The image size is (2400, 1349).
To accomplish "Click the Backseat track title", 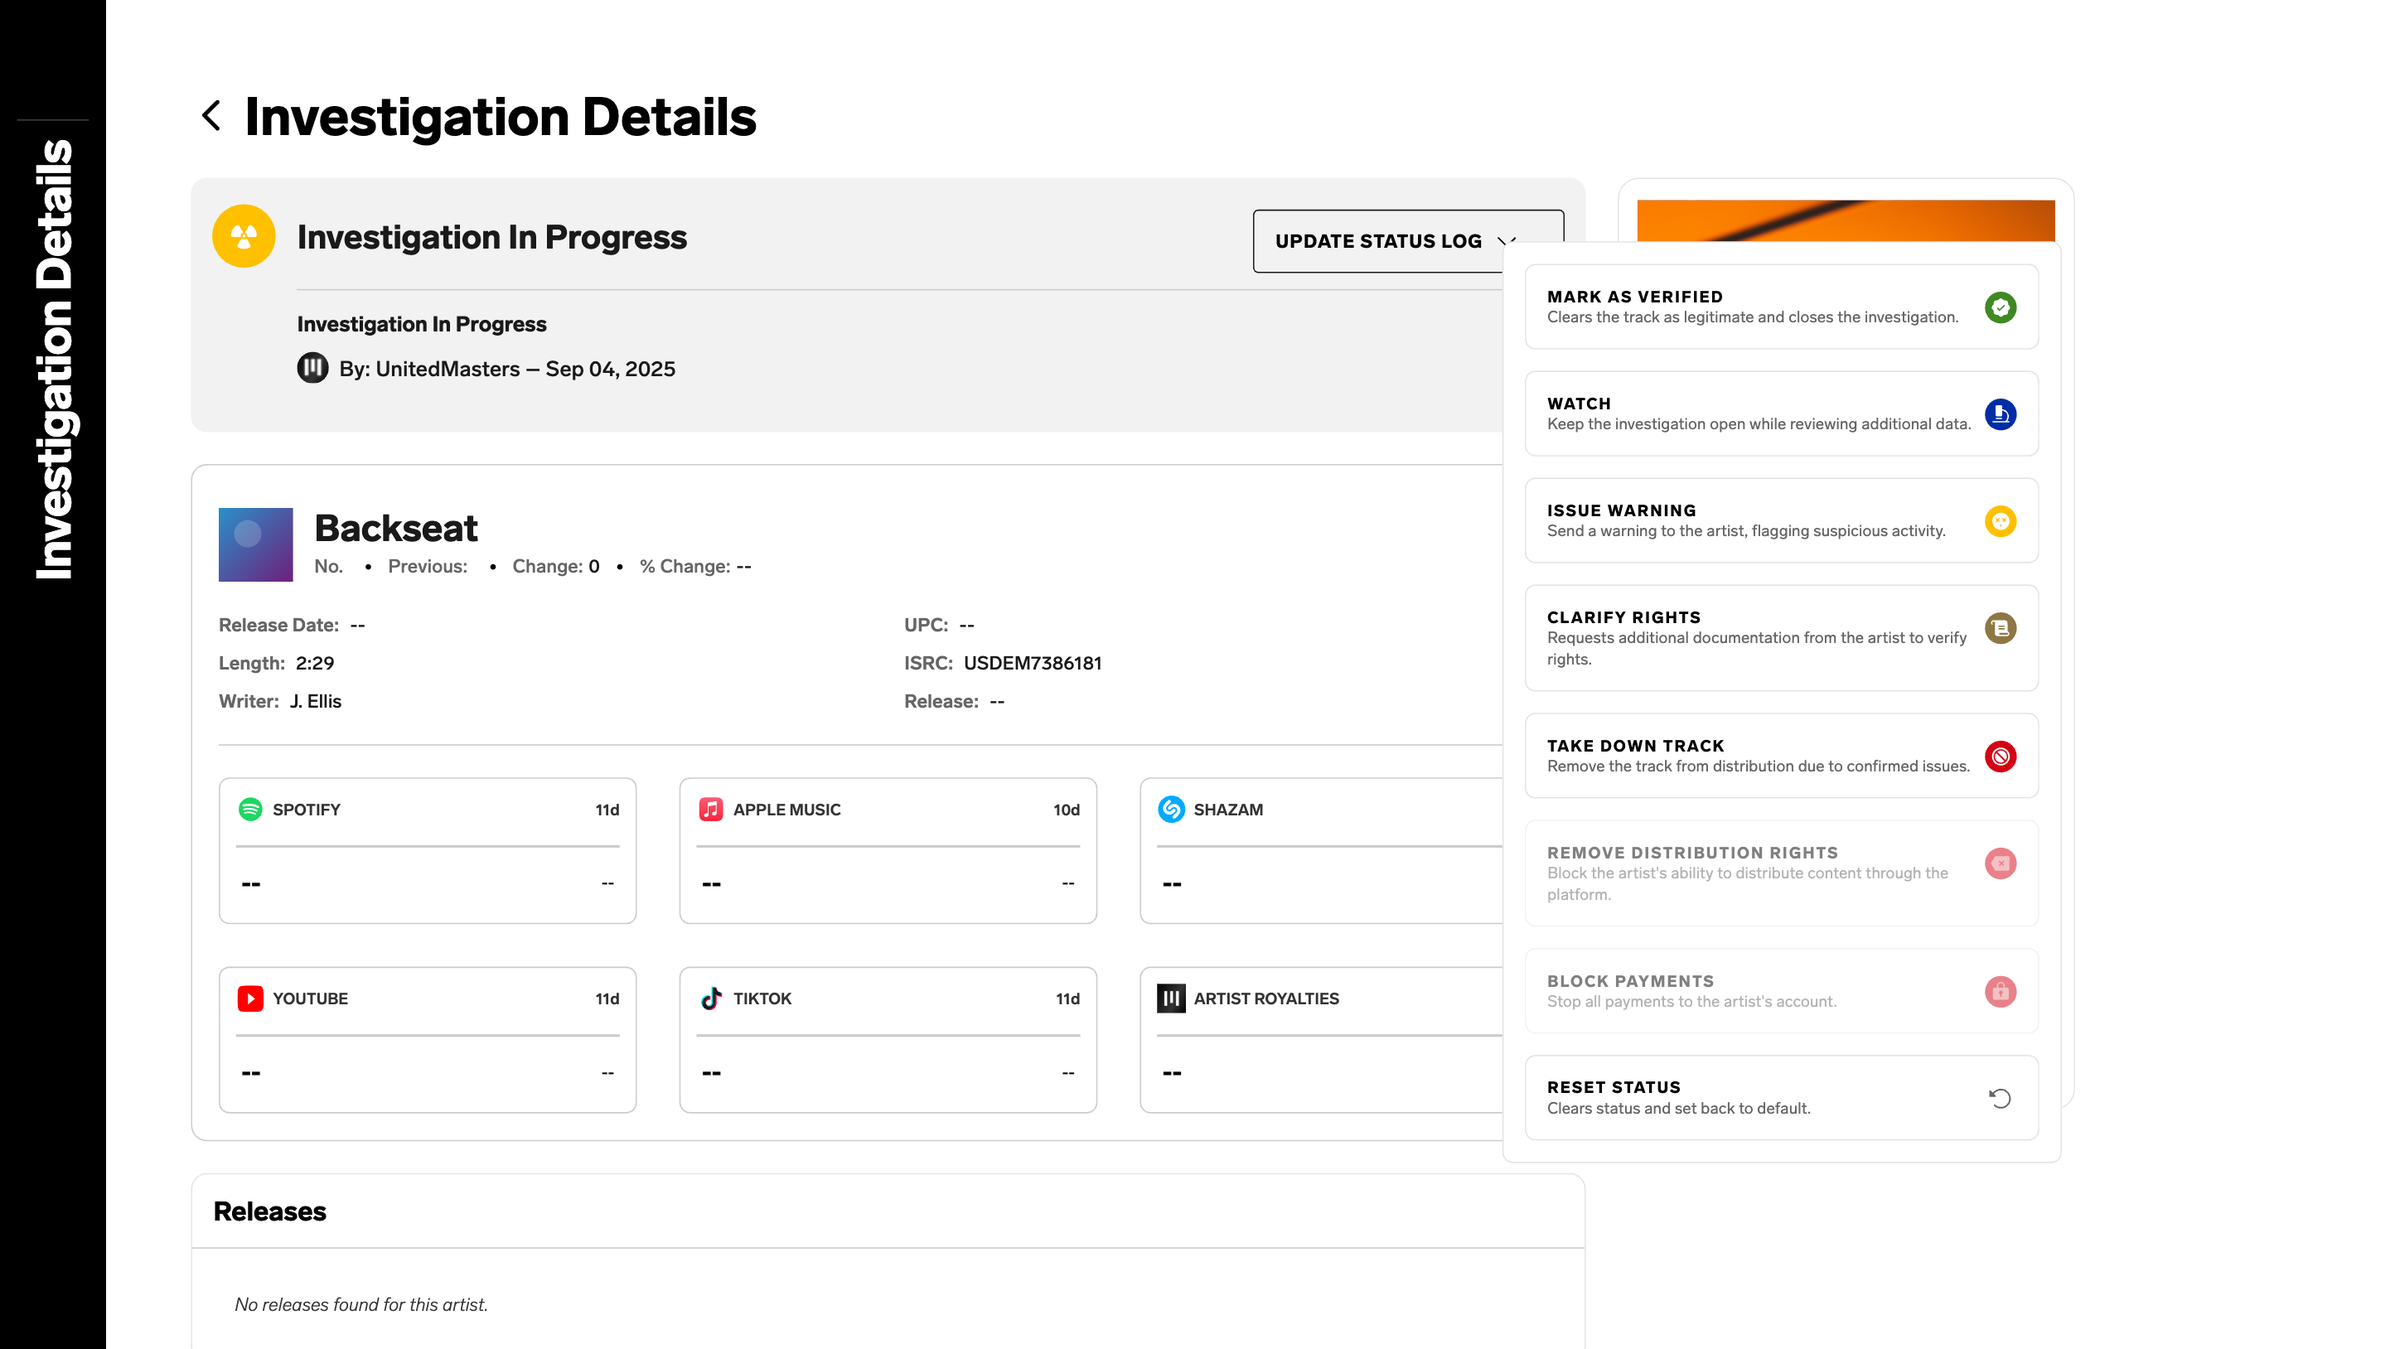I will pyautogui.click(x=396, y=528).
